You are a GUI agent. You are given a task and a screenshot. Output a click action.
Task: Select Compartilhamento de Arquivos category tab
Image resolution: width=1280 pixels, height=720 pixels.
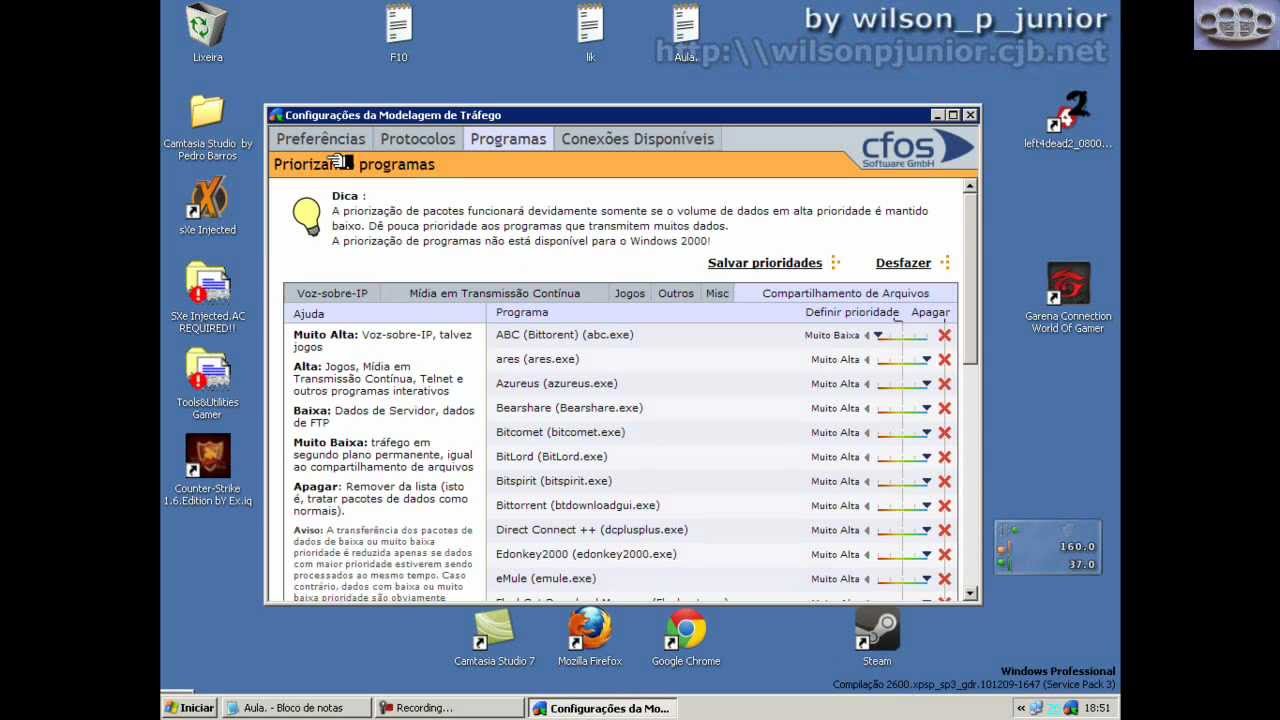coord(846,293)
